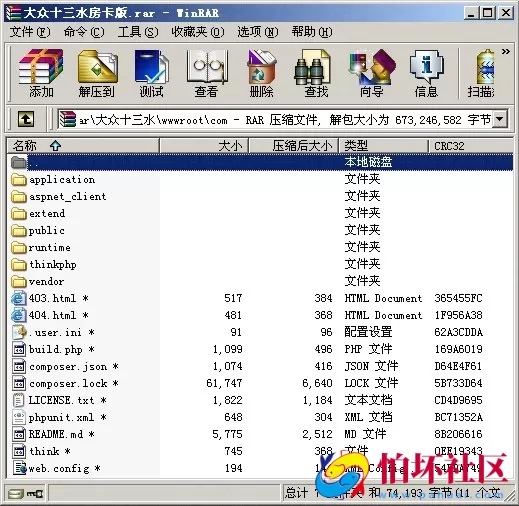519x506 pixels.
Task: Sort by Size (大小) column header
Action: click(x=204, y=146)
